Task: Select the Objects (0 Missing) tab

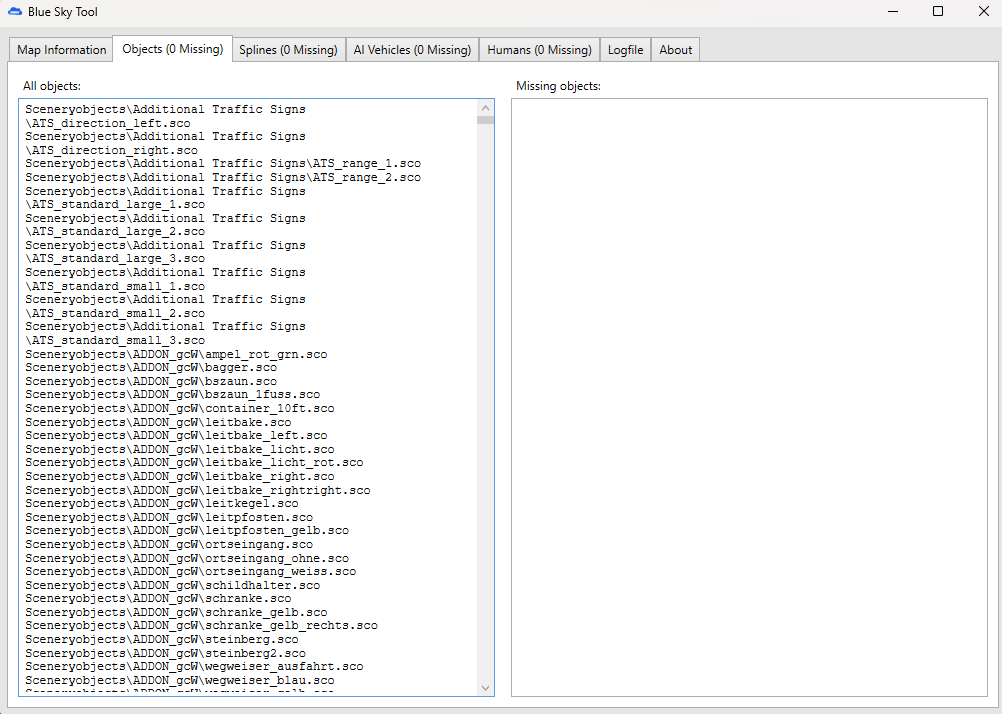Action: pyautogui.click(x=172, y=49)
